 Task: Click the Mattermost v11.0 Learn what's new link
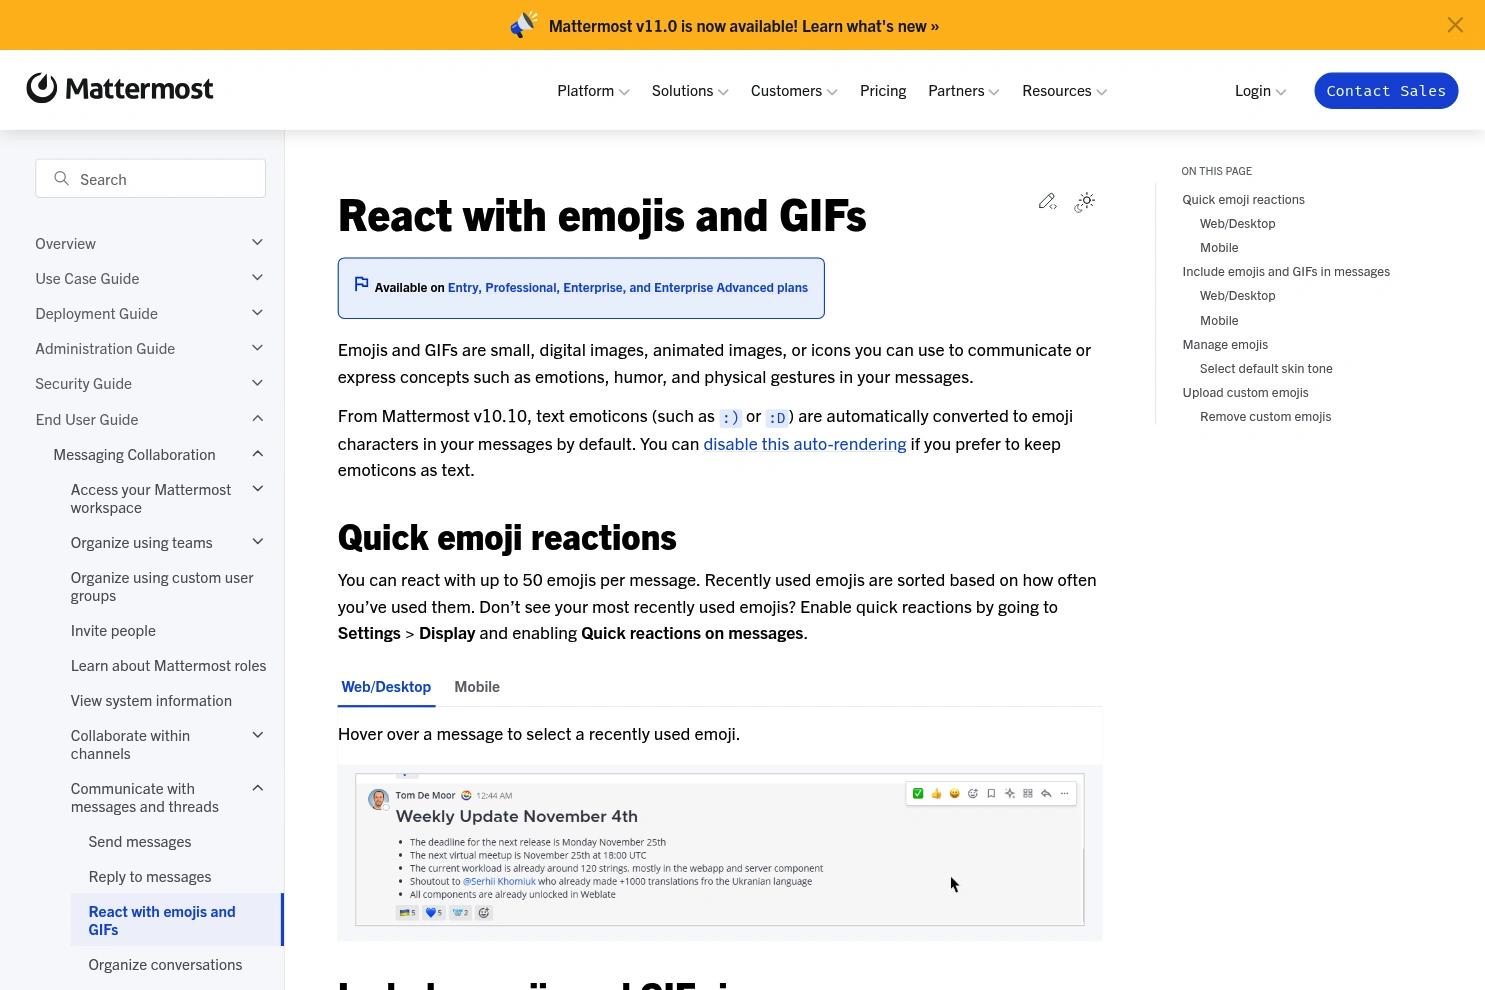744,26
